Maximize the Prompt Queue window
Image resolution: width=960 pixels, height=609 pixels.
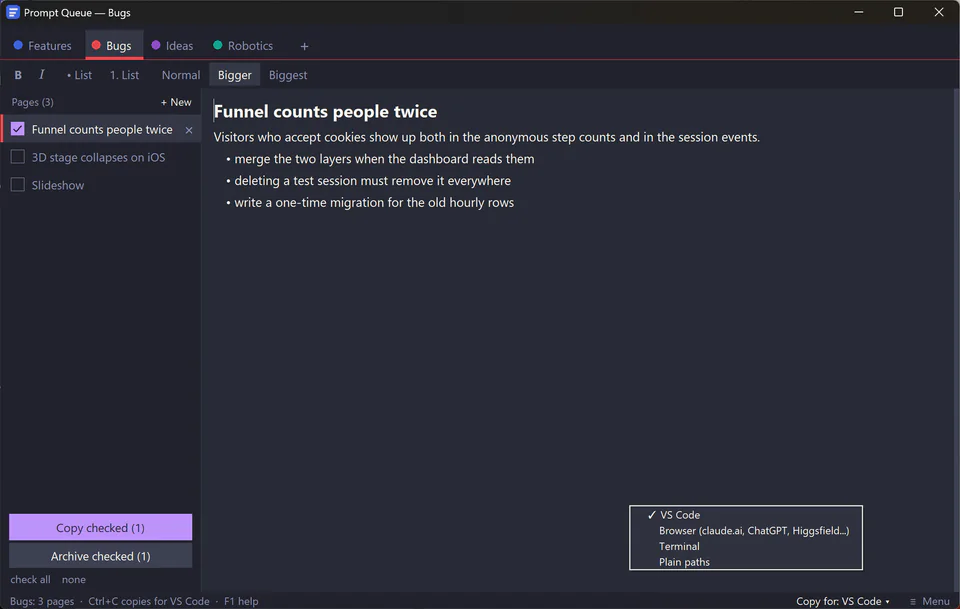898,12
